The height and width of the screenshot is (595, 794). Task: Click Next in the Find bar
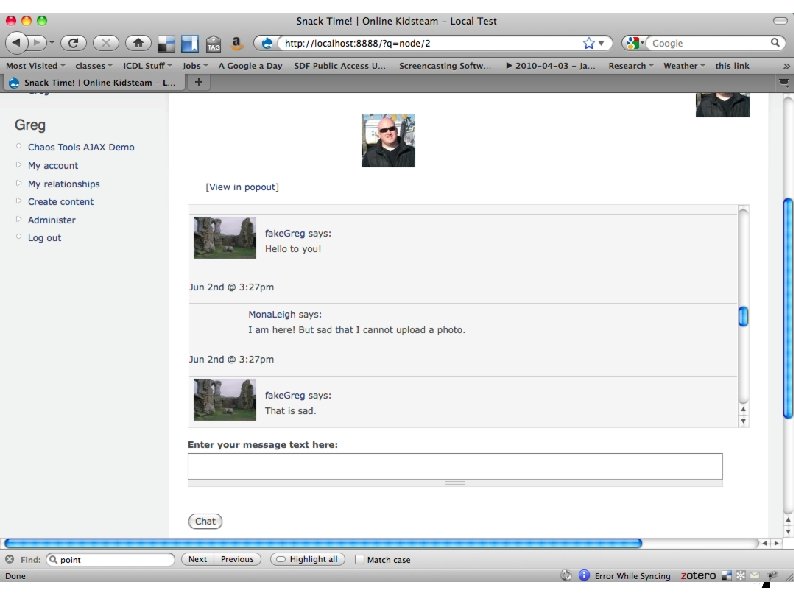click(x=197, y=559)
